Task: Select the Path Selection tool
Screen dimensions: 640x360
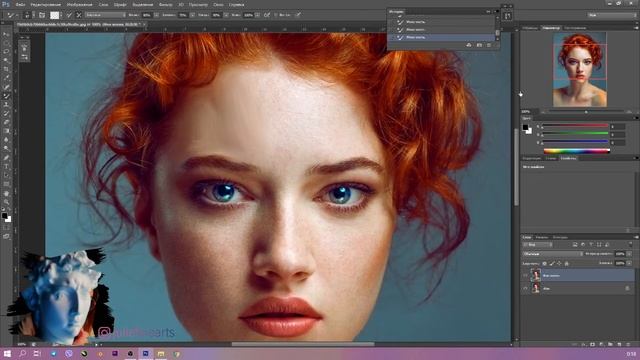Action: pos(6,176)
